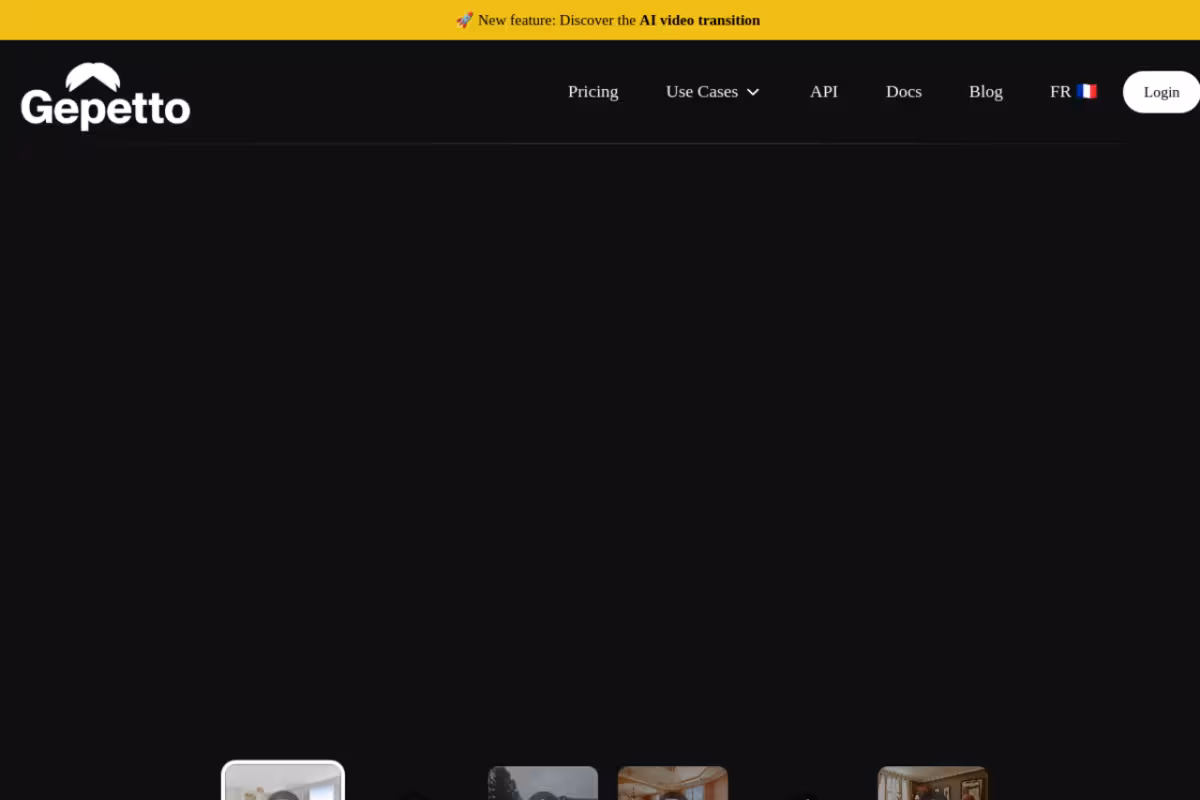The image size is (1200, 800).
Task: Select the white-bordered room thumbnail
Action: tap(283, 782)
